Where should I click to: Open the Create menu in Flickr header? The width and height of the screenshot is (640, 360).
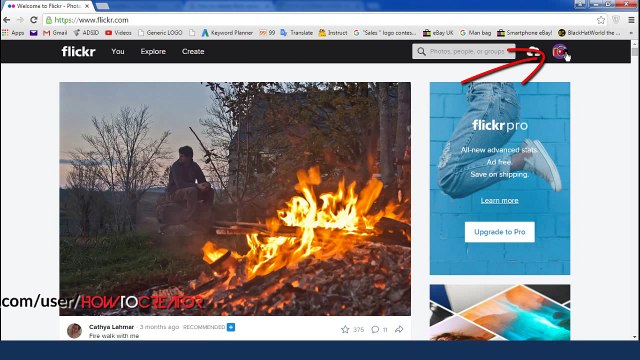pos(193,51)
